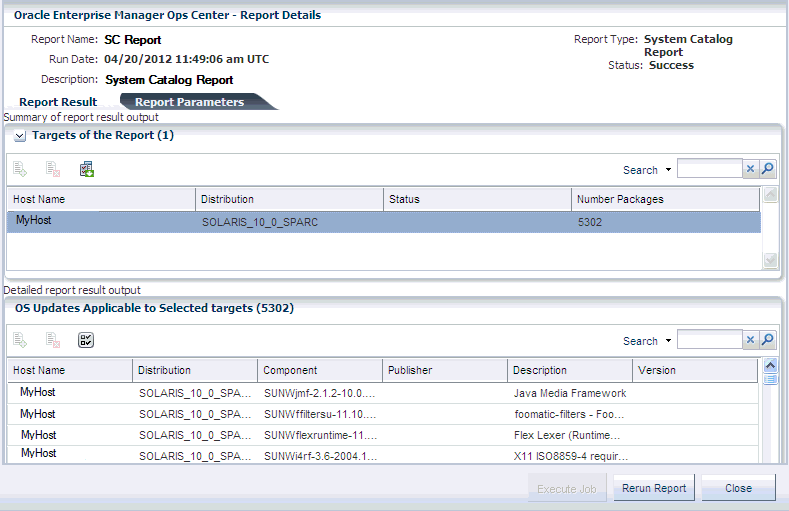
Task: Close the Report Details dialog
Action: click(738, 488)
